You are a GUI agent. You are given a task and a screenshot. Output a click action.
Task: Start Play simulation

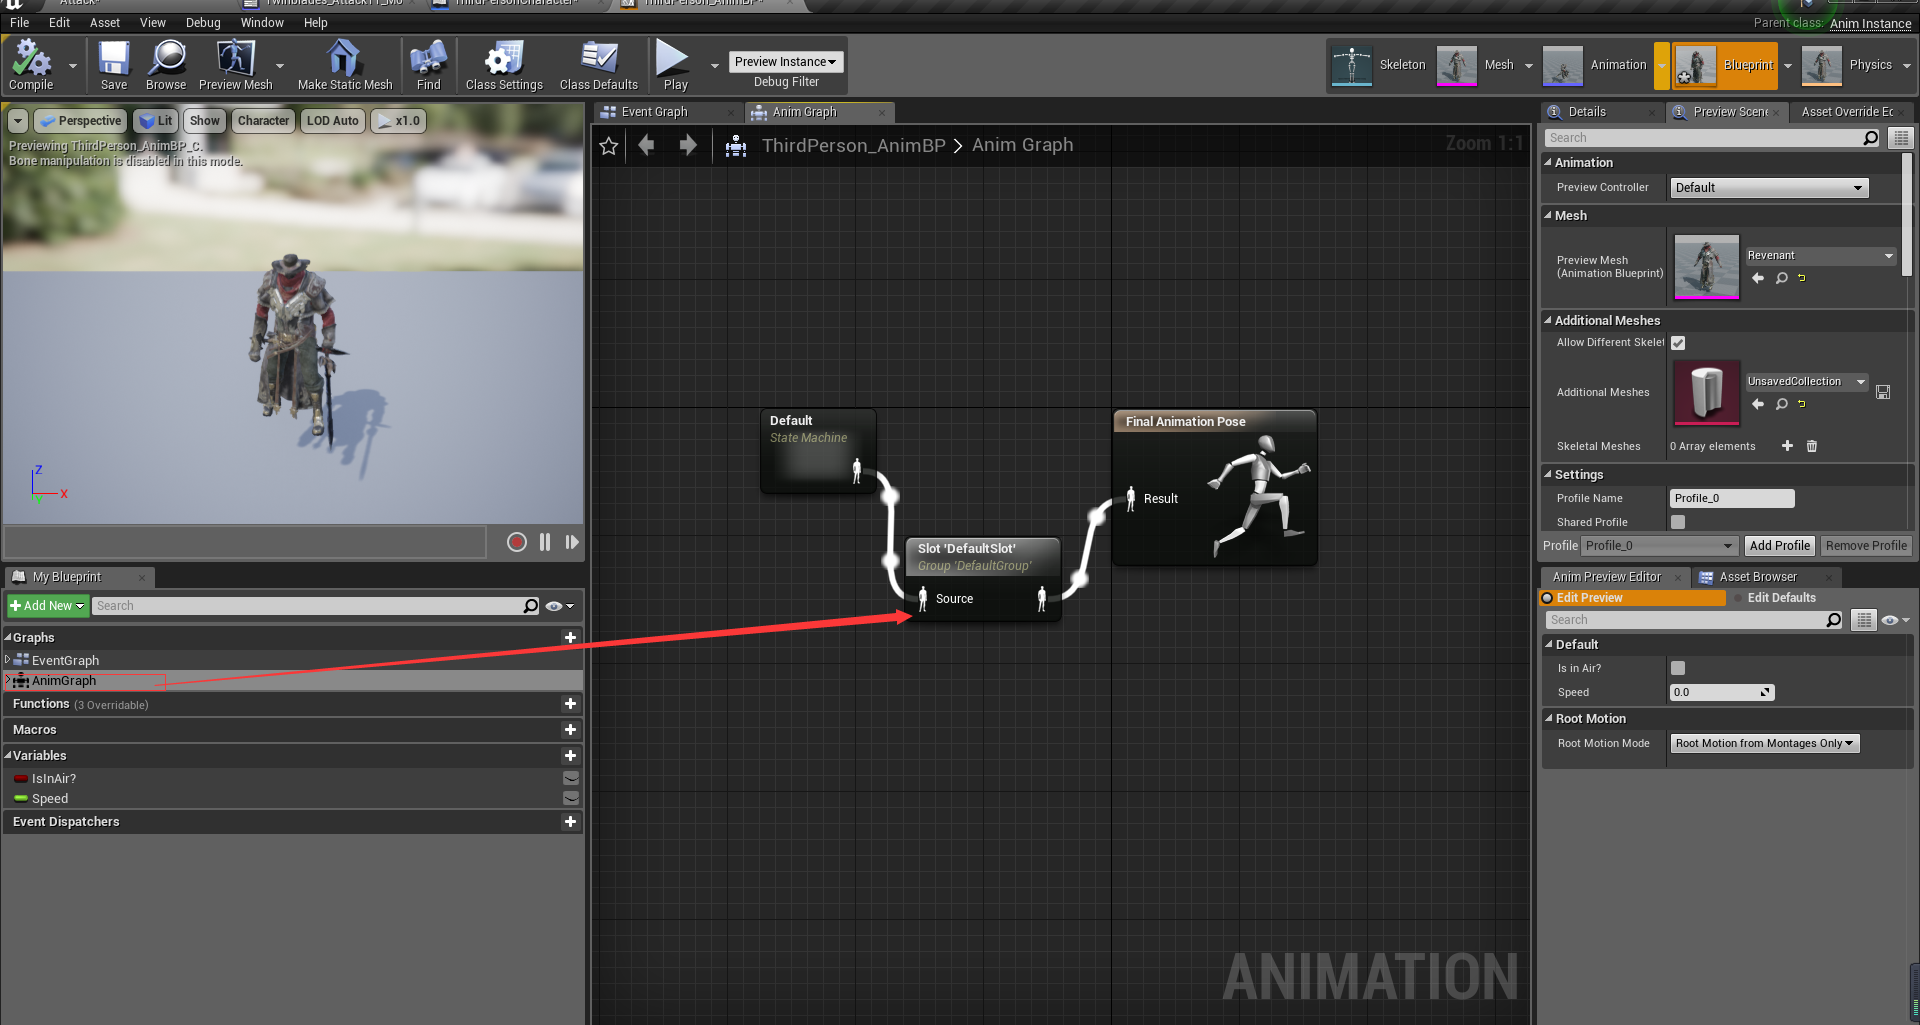point(675,66)
